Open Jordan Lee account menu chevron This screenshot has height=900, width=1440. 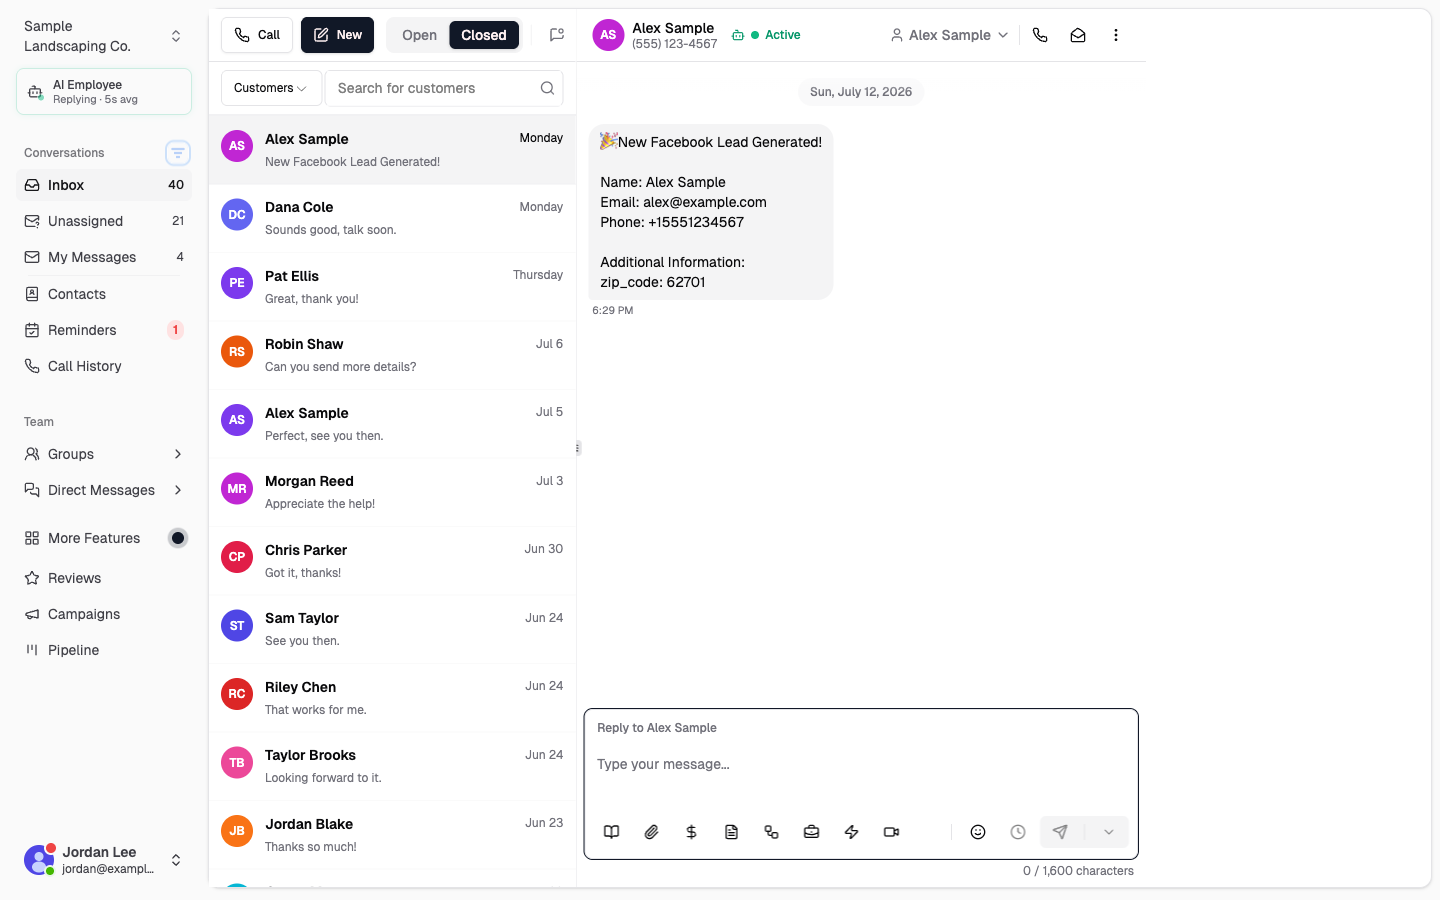(176, 860)
